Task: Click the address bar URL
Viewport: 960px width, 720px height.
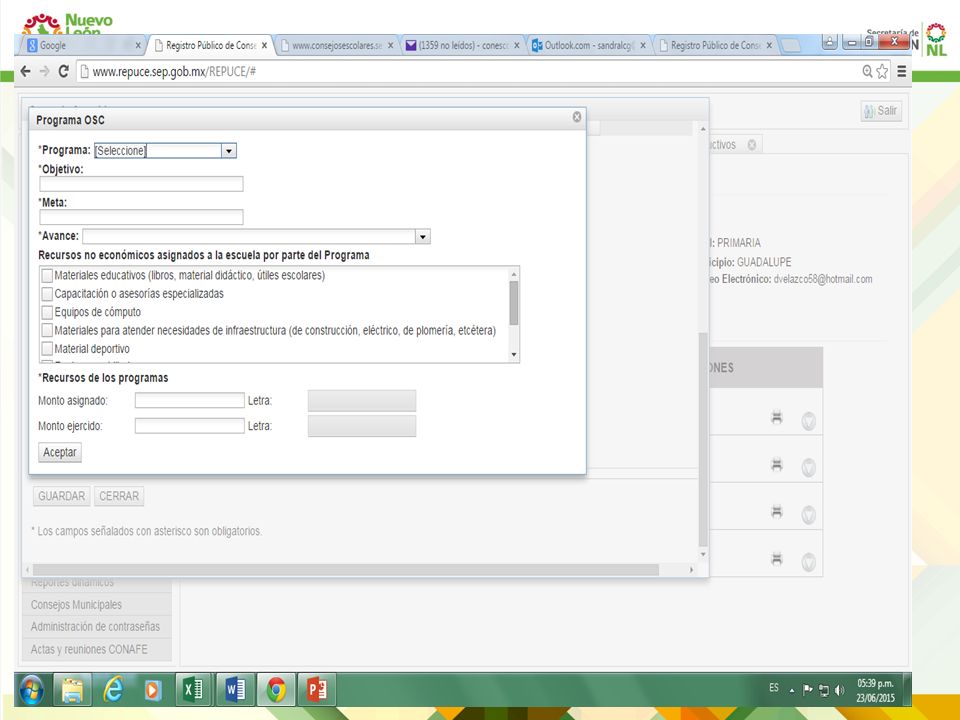Action: pos(174,72)
